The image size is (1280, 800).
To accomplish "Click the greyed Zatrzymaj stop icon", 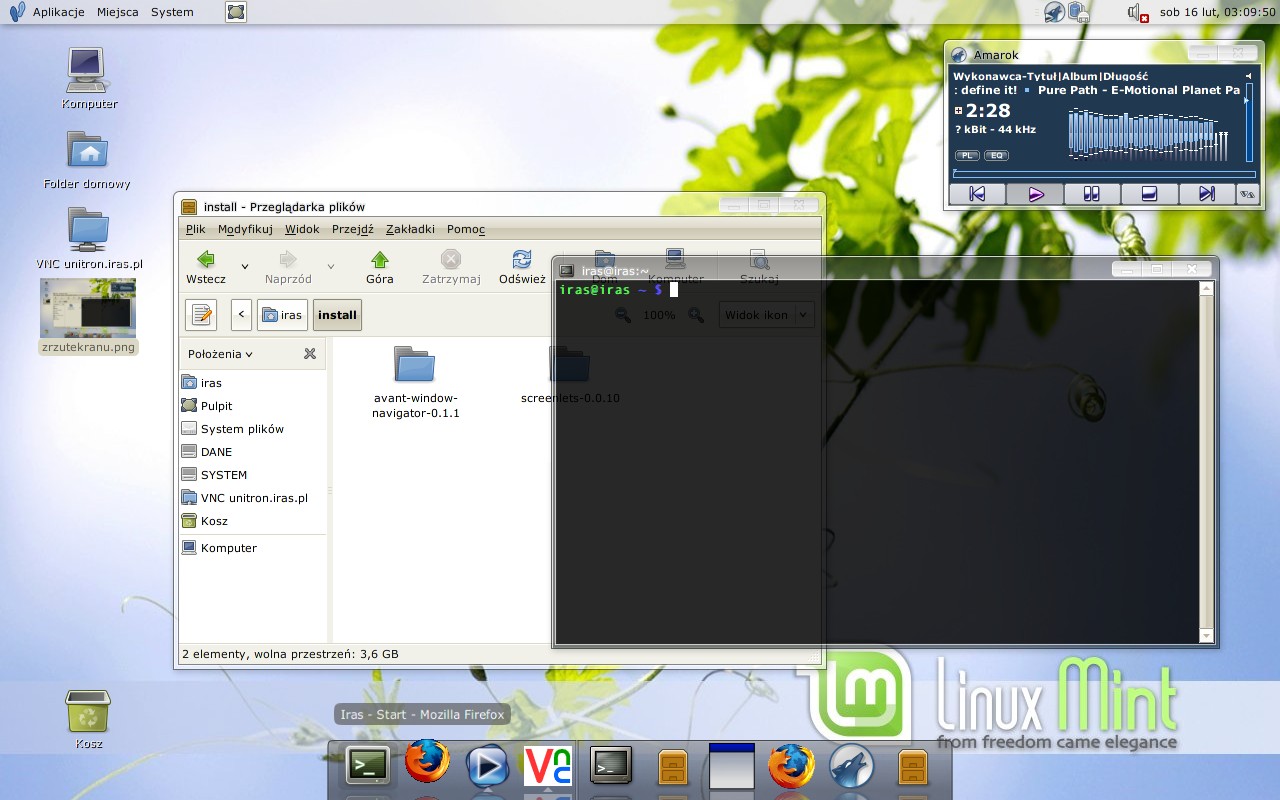I will (451, 260).
